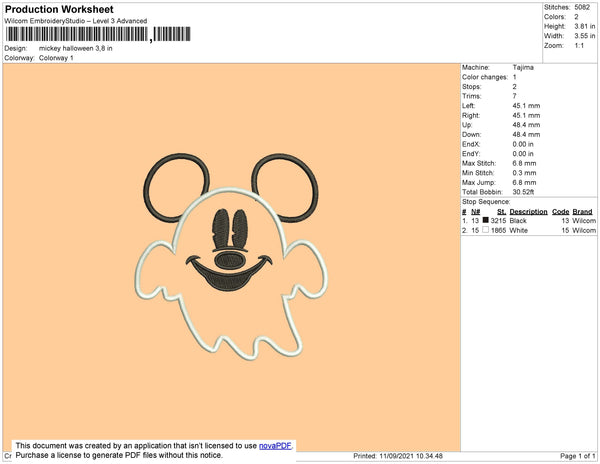Click the Height value 3.81 in
The height and width of the screenshot is (464, 600).
point(585,26)
